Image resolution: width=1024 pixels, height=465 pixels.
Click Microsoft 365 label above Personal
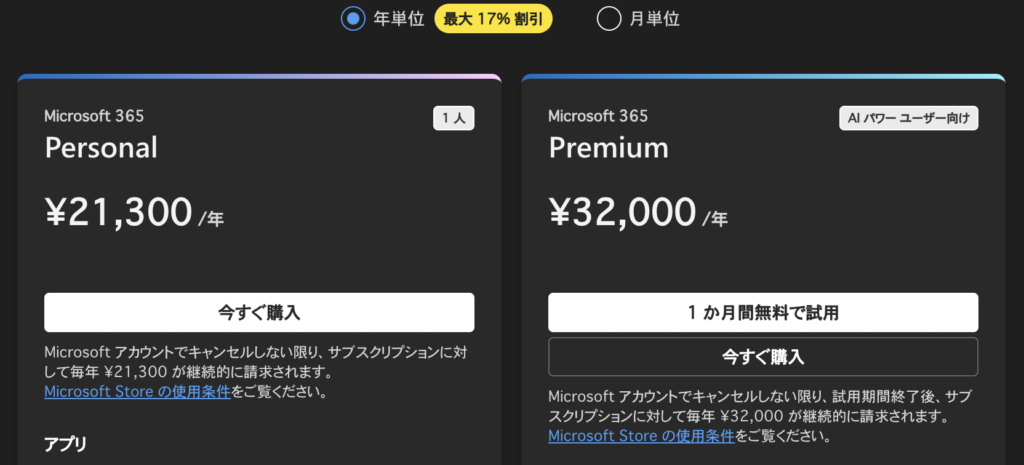coord(94,116)
